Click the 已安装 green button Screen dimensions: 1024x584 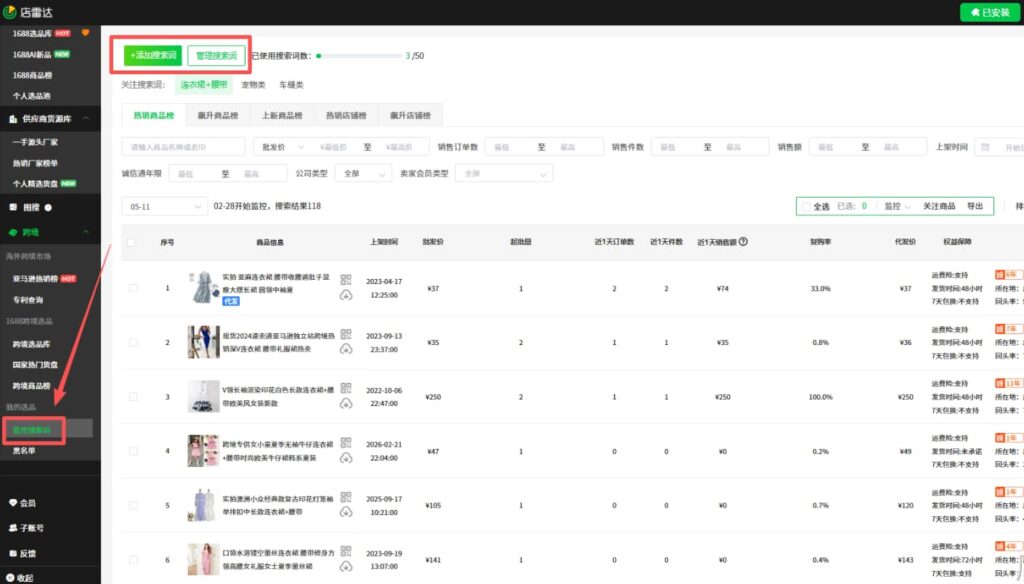[x=989, y=12]
